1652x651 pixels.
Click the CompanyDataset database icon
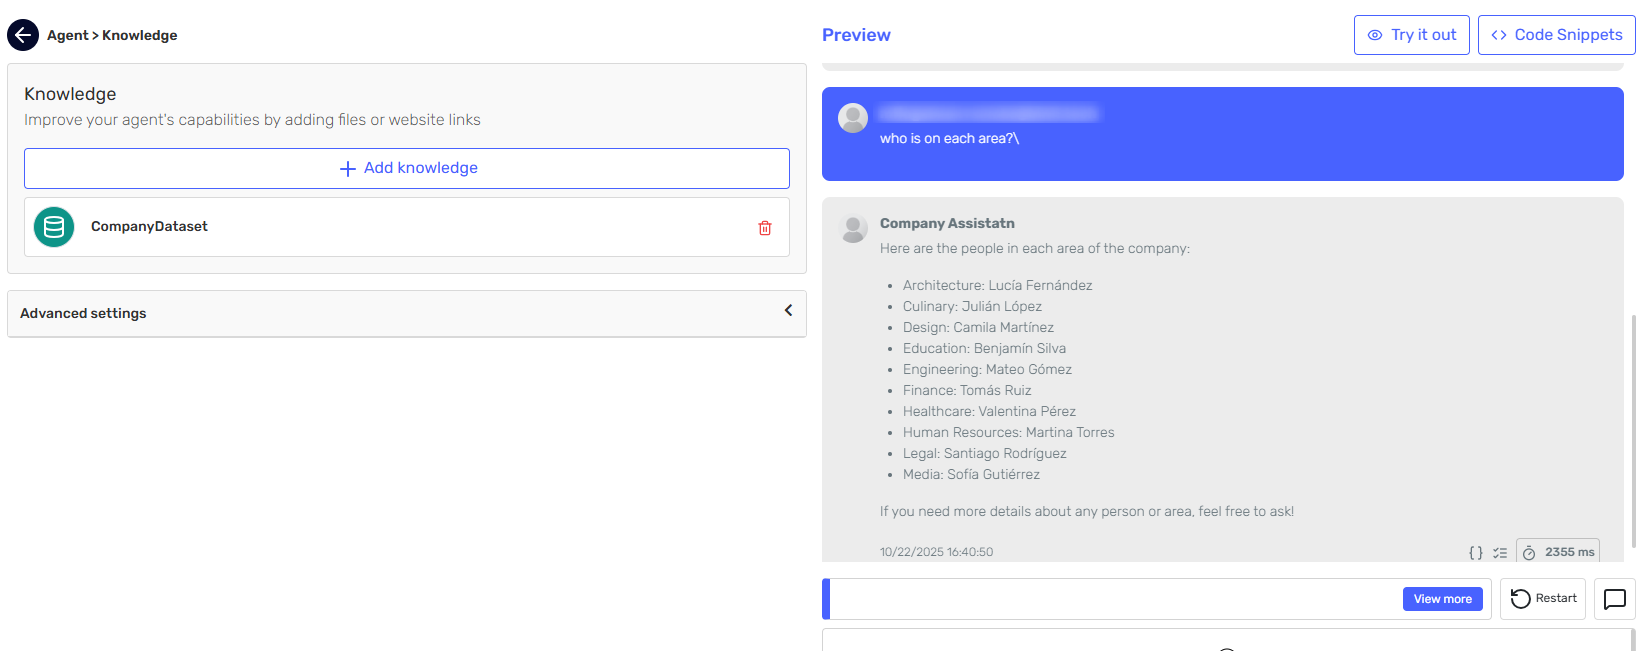[x=54, y=227]
